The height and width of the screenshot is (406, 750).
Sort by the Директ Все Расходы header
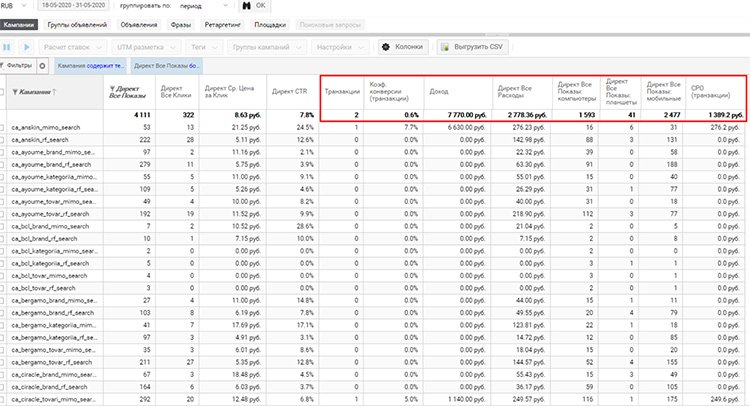tap(522, 92)
